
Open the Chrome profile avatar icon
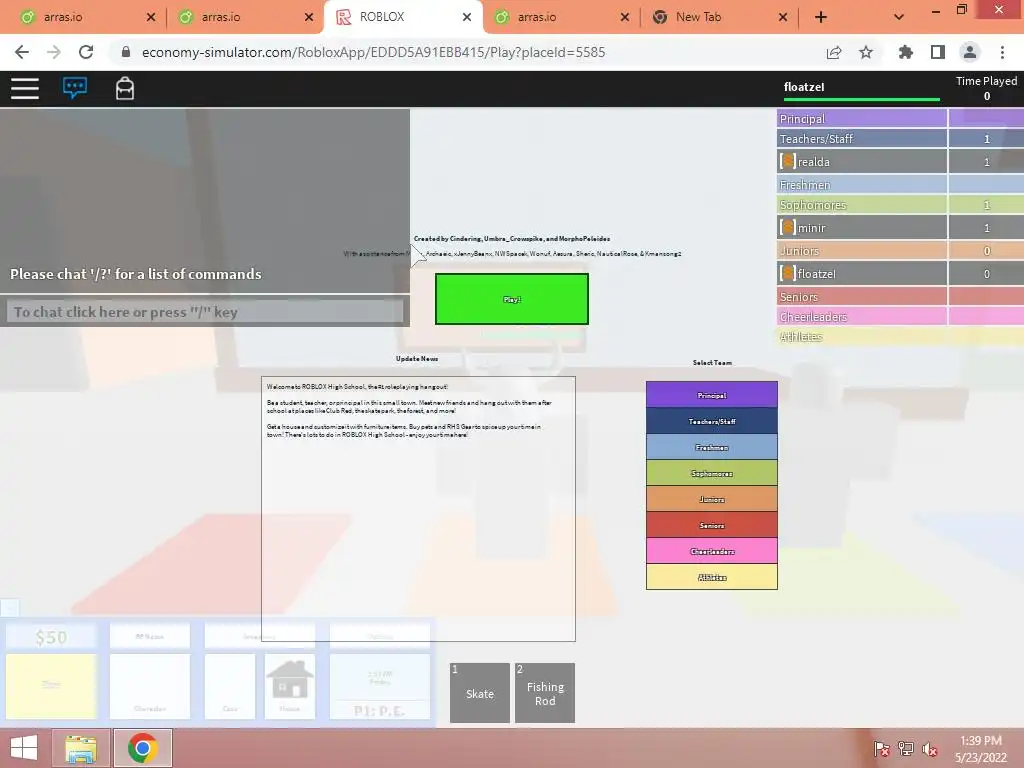(x=970, y=52)
